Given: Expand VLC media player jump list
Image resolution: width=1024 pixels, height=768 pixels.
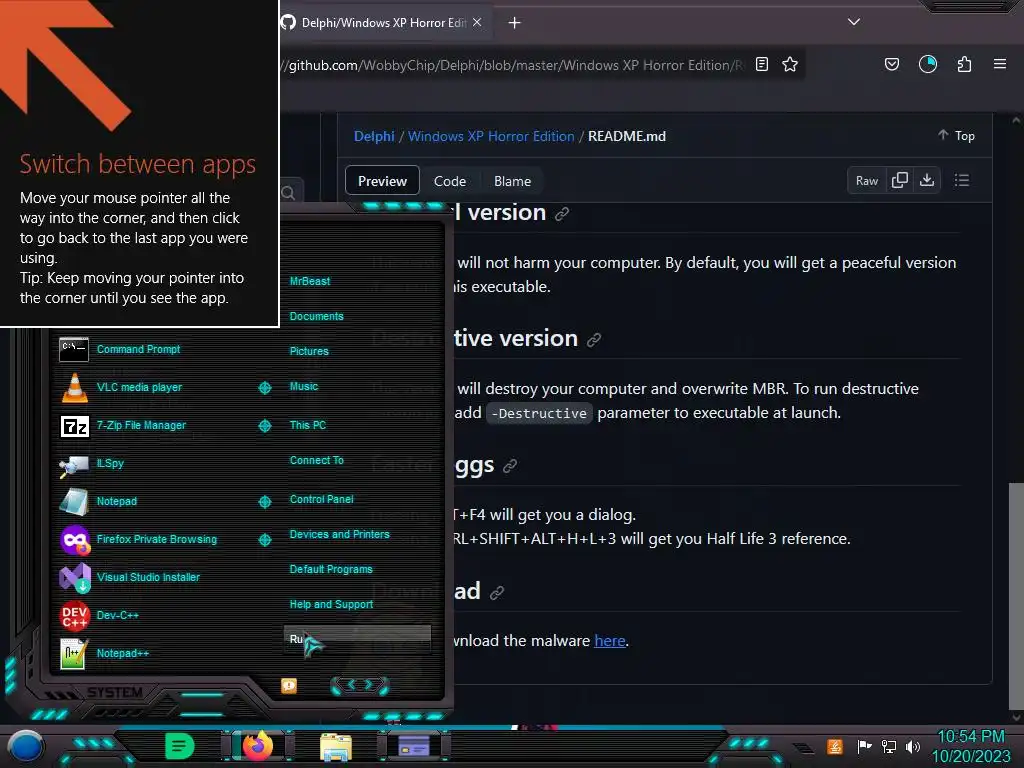Looking at the screenshot, I should pos(264,387).
